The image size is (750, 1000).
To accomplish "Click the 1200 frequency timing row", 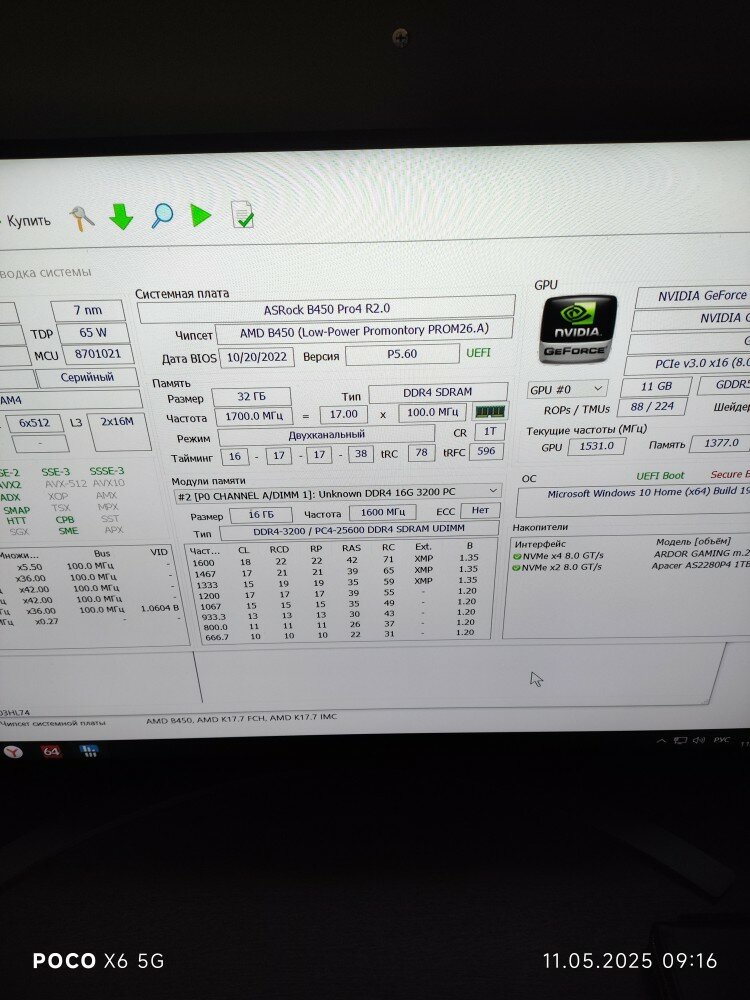I will tap(338, 593).
